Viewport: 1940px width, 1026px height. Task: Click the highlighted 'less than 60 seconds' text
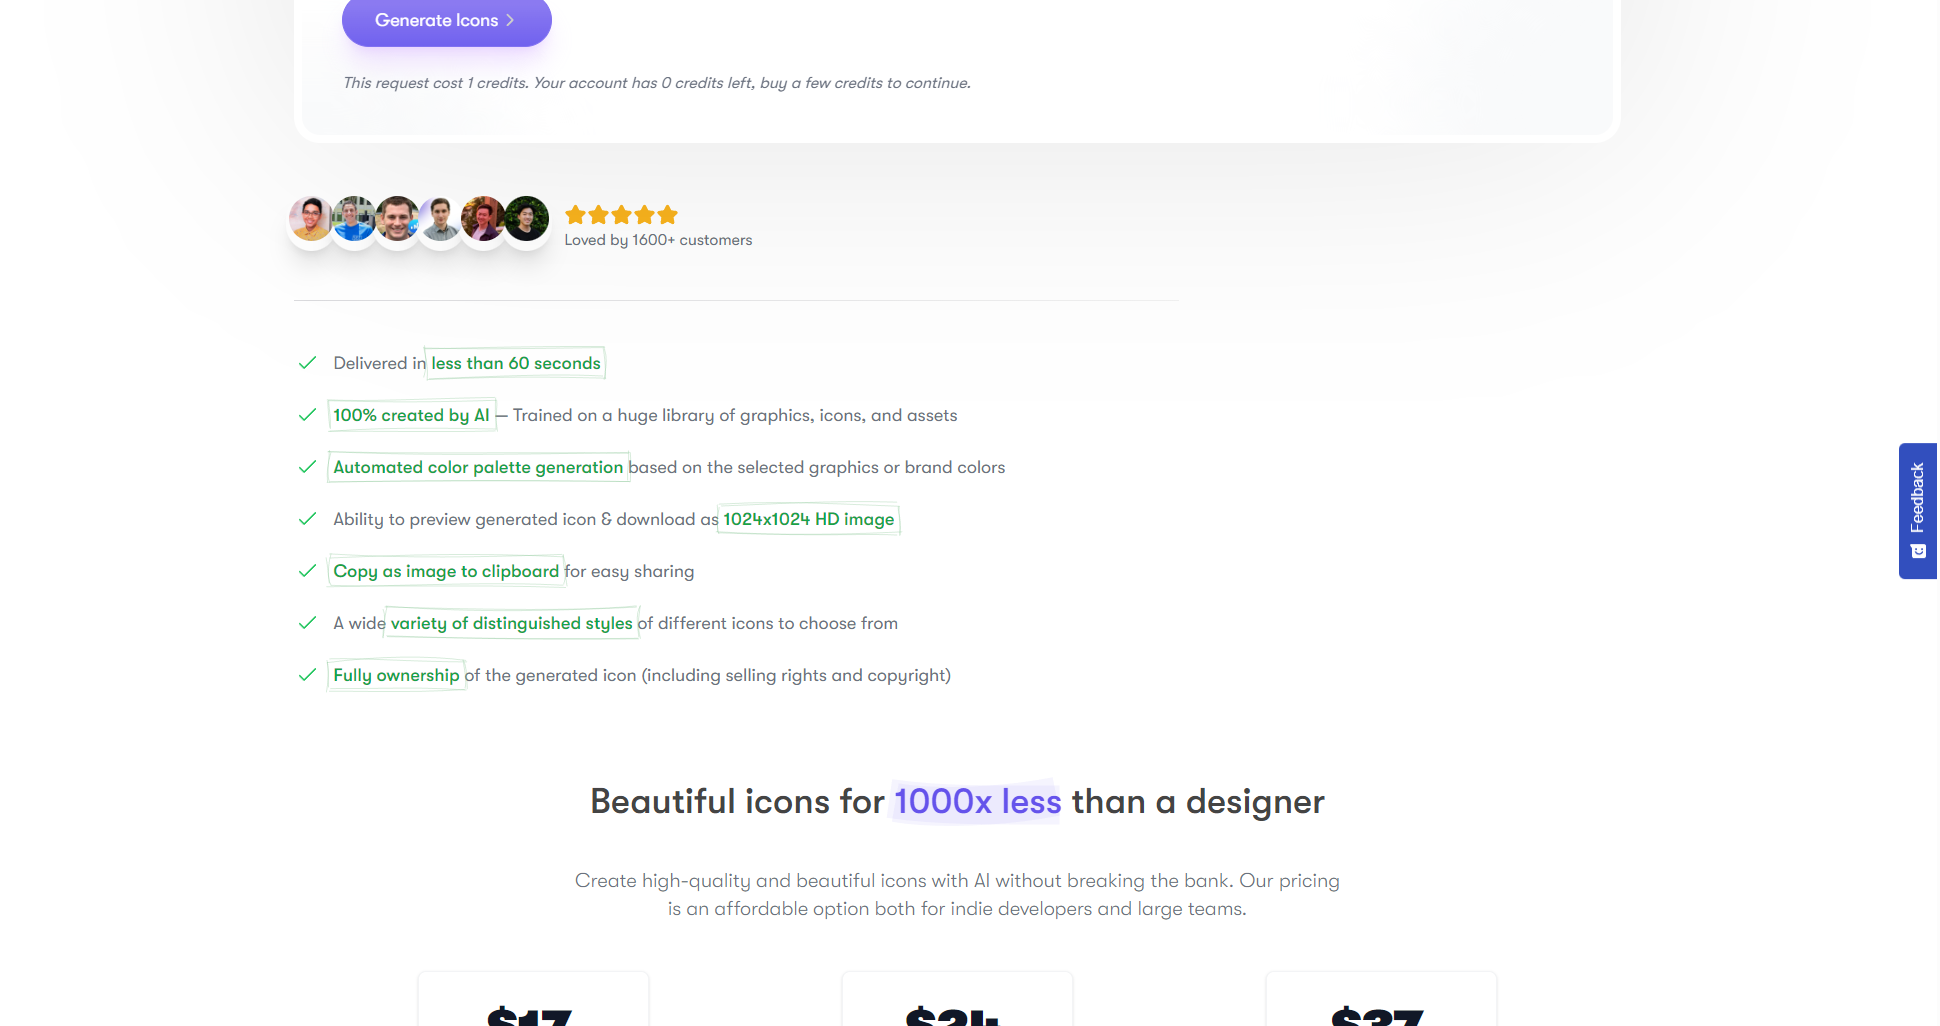point(516,363)
